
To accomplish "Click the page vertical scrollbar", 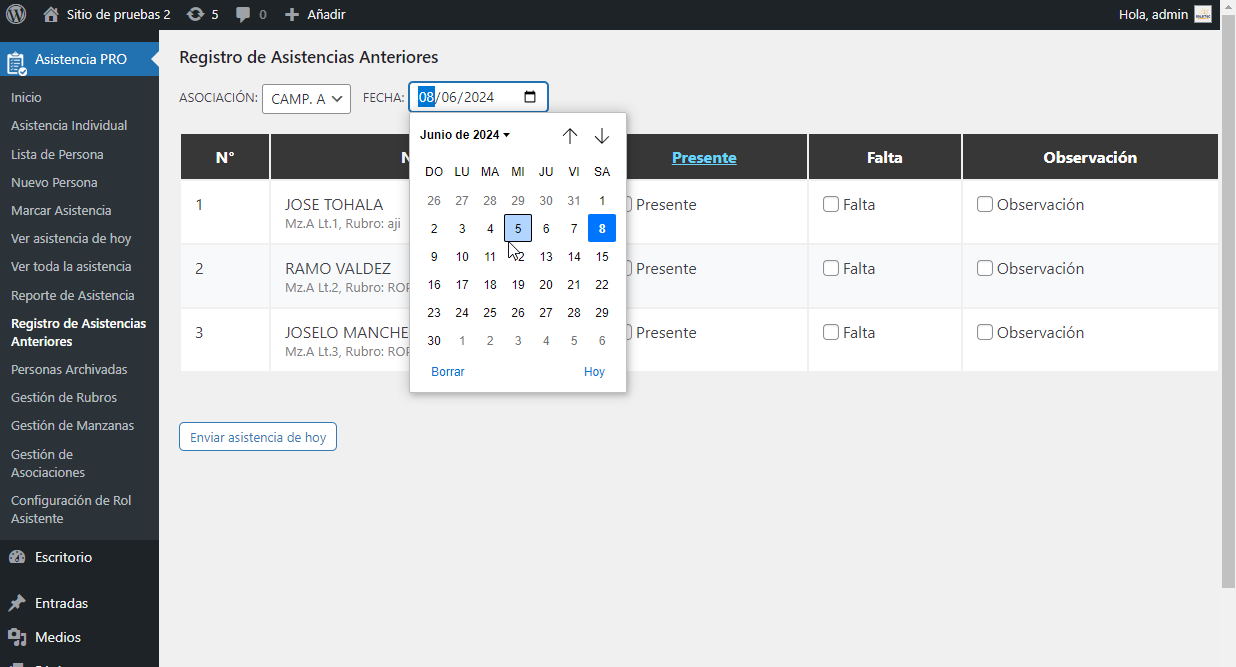I will (1228, 300).
